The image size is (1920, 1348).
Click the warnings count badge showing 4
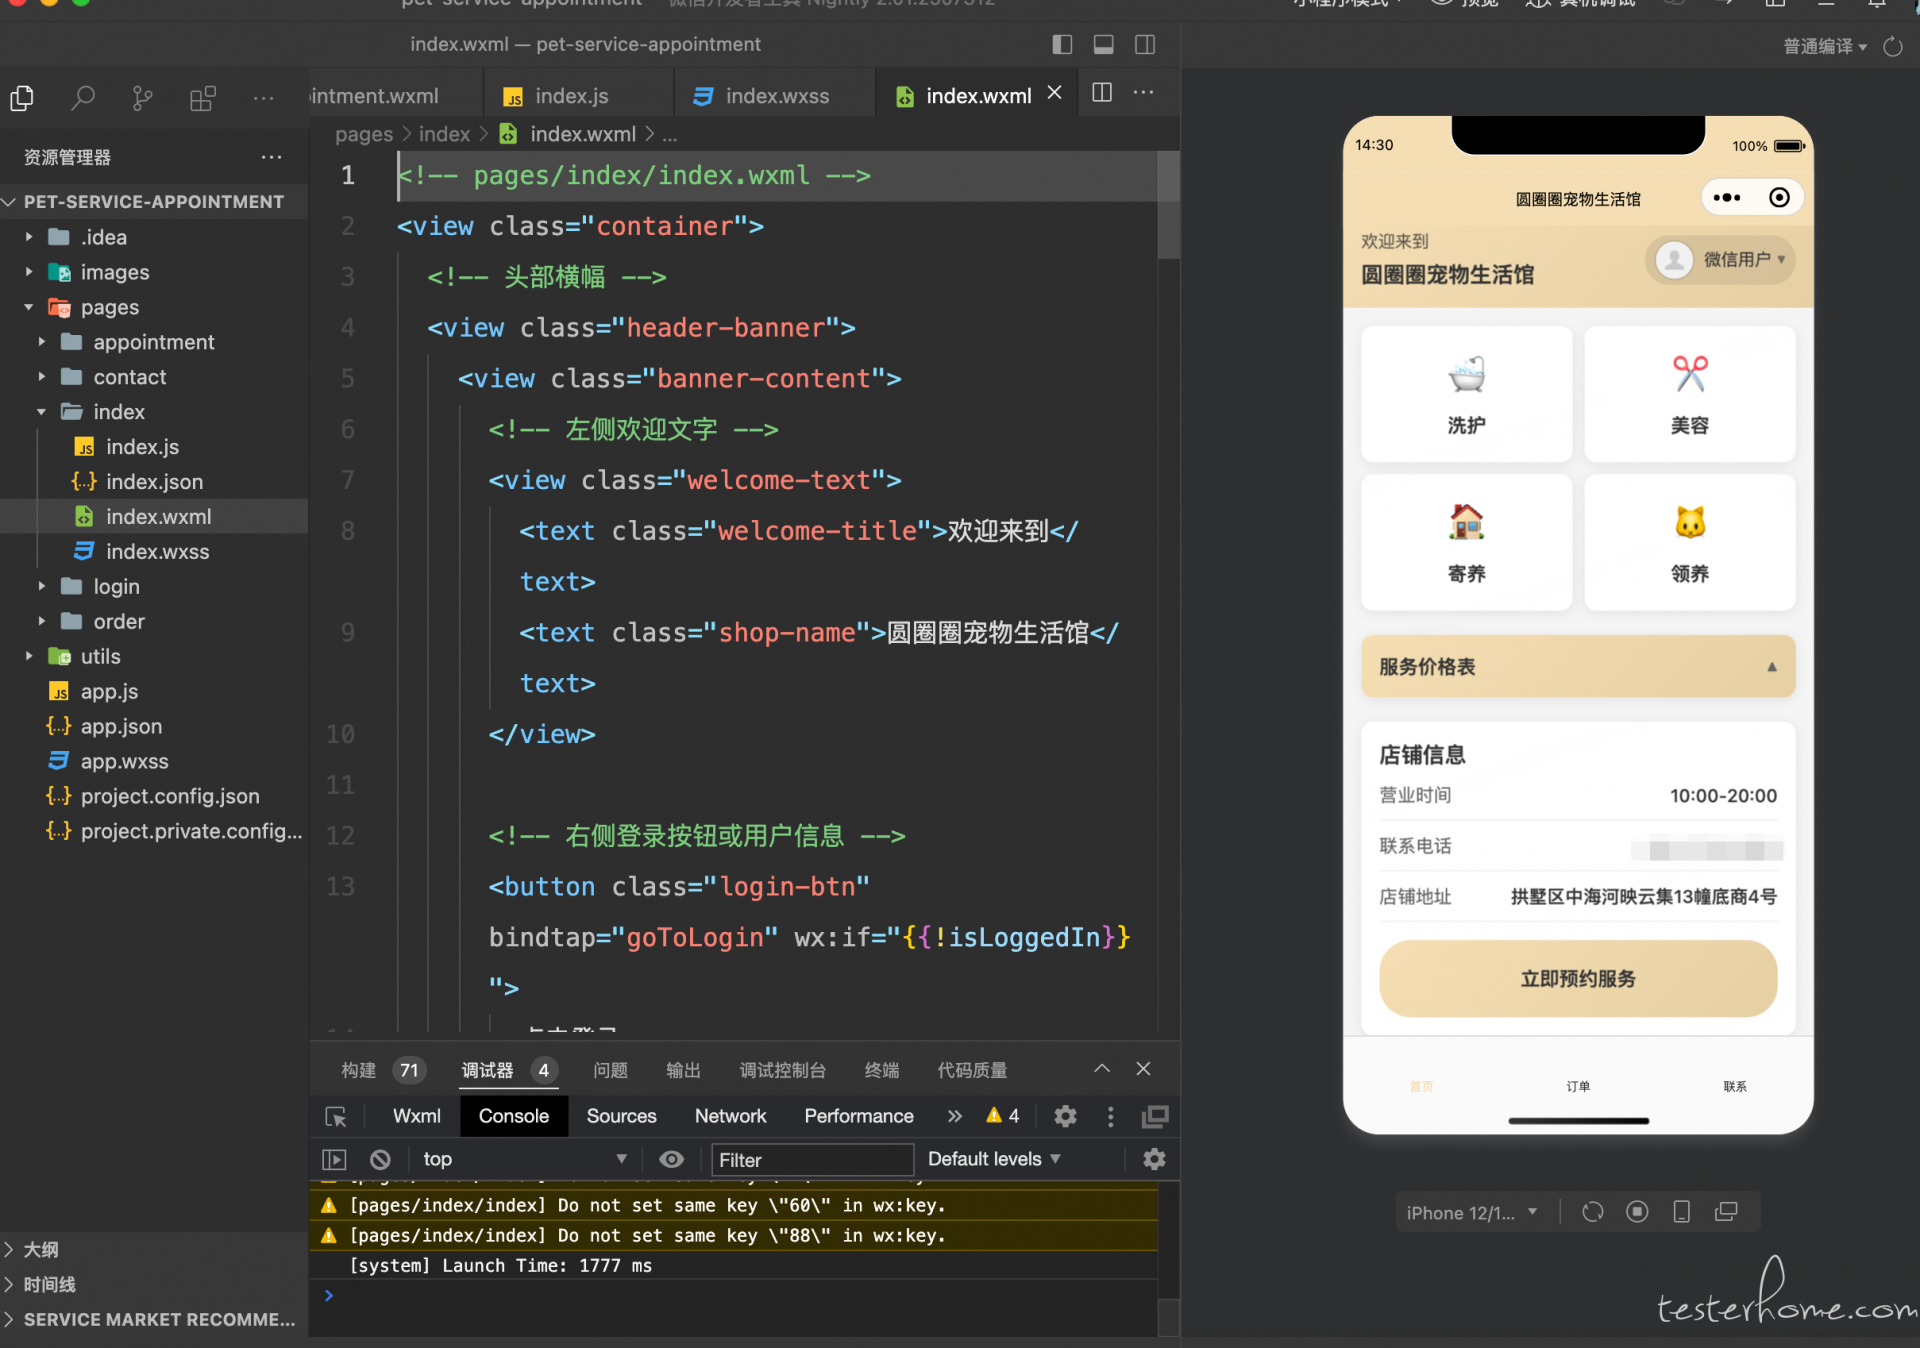point(1003,1116)
